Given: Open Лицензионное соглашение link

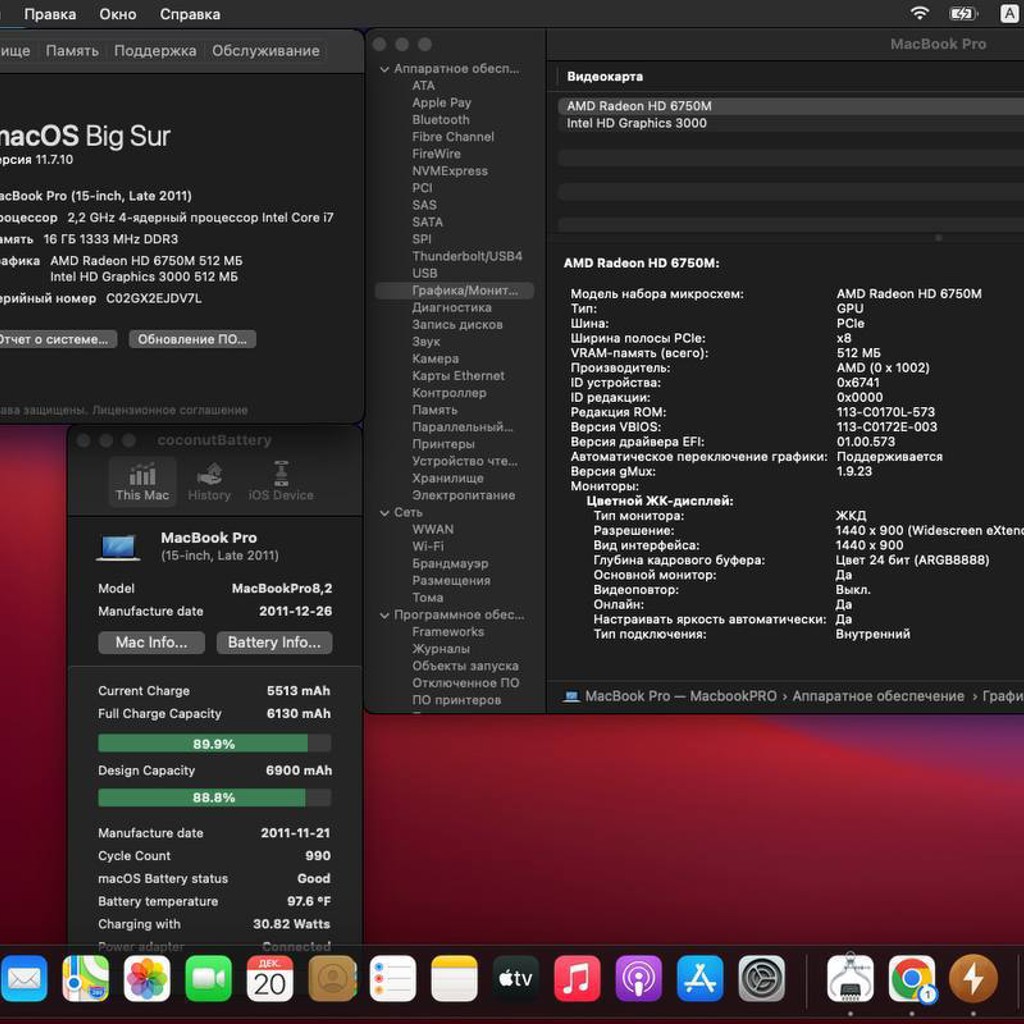Looking at the screenshot, I should tap(170, 410).
